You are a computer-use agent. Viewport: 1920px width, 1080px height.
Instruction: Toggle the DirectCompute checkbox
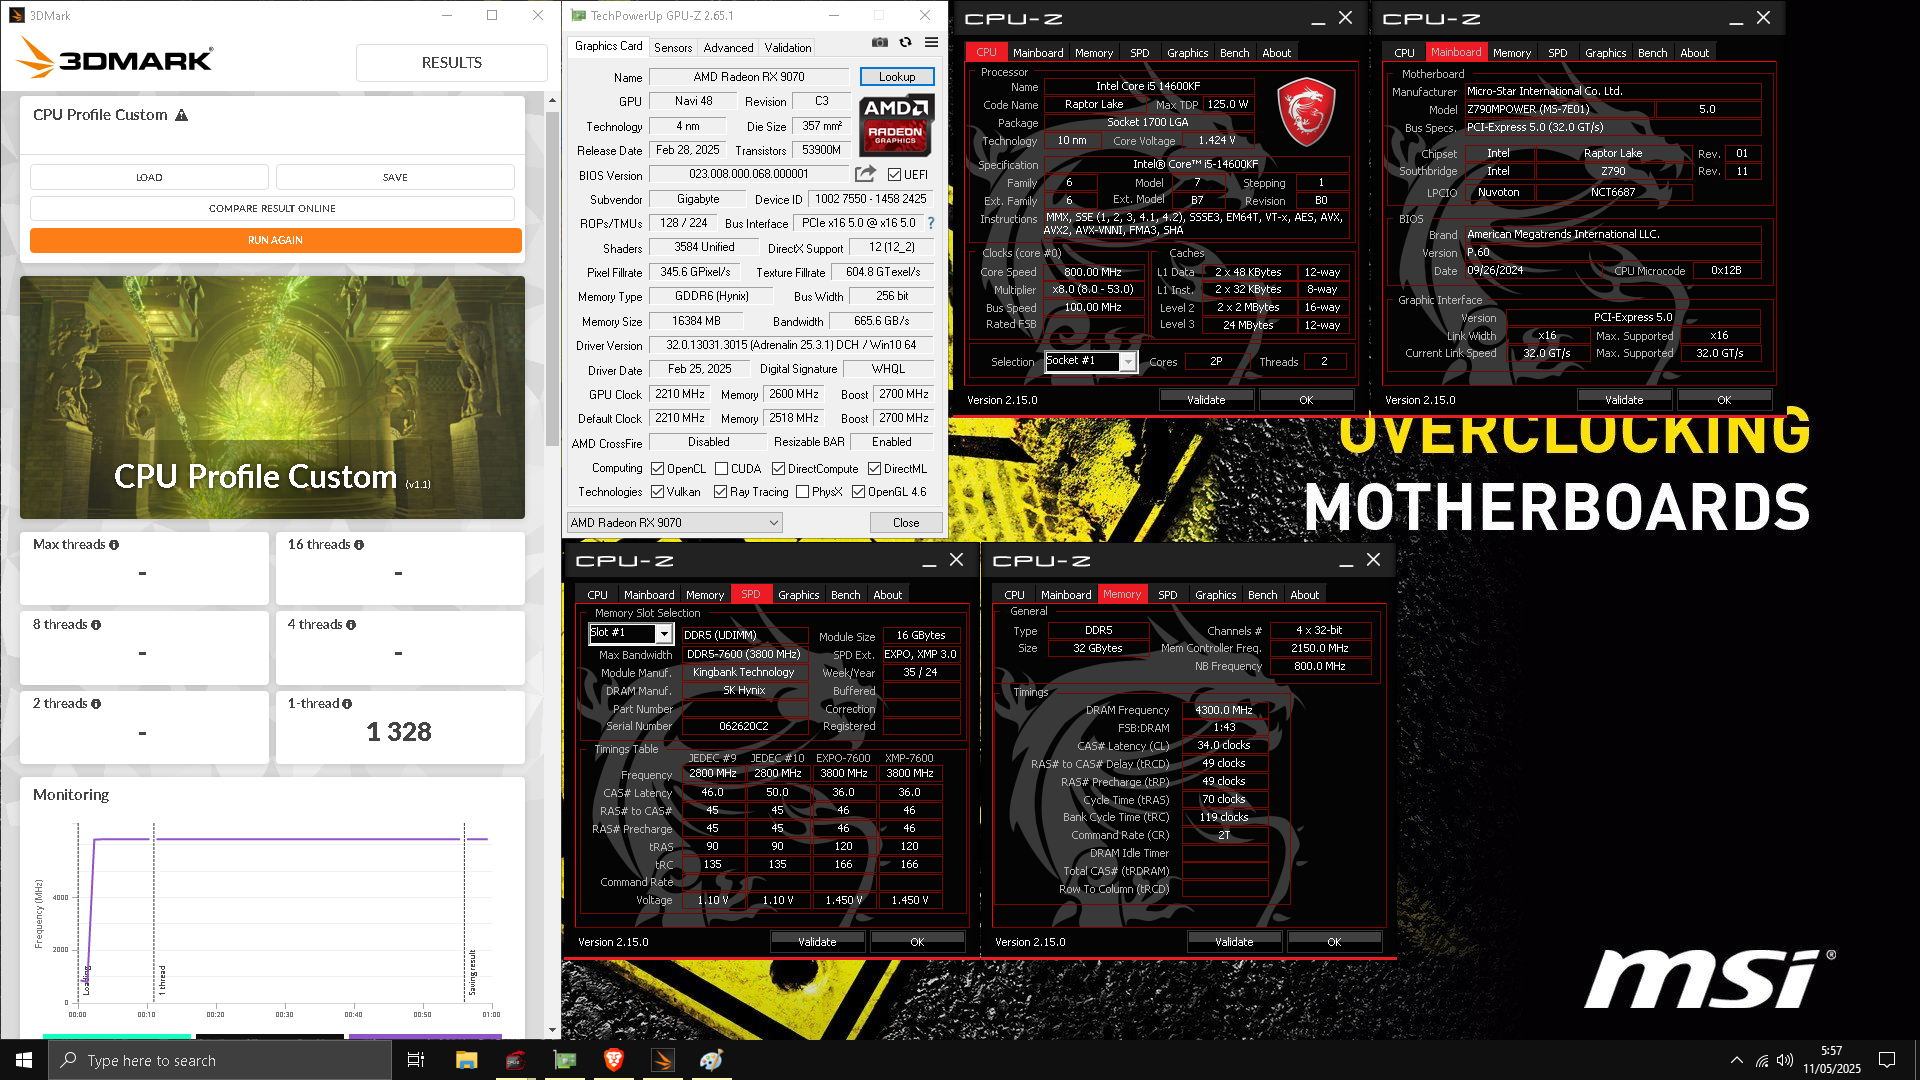(x=778, y=469)
